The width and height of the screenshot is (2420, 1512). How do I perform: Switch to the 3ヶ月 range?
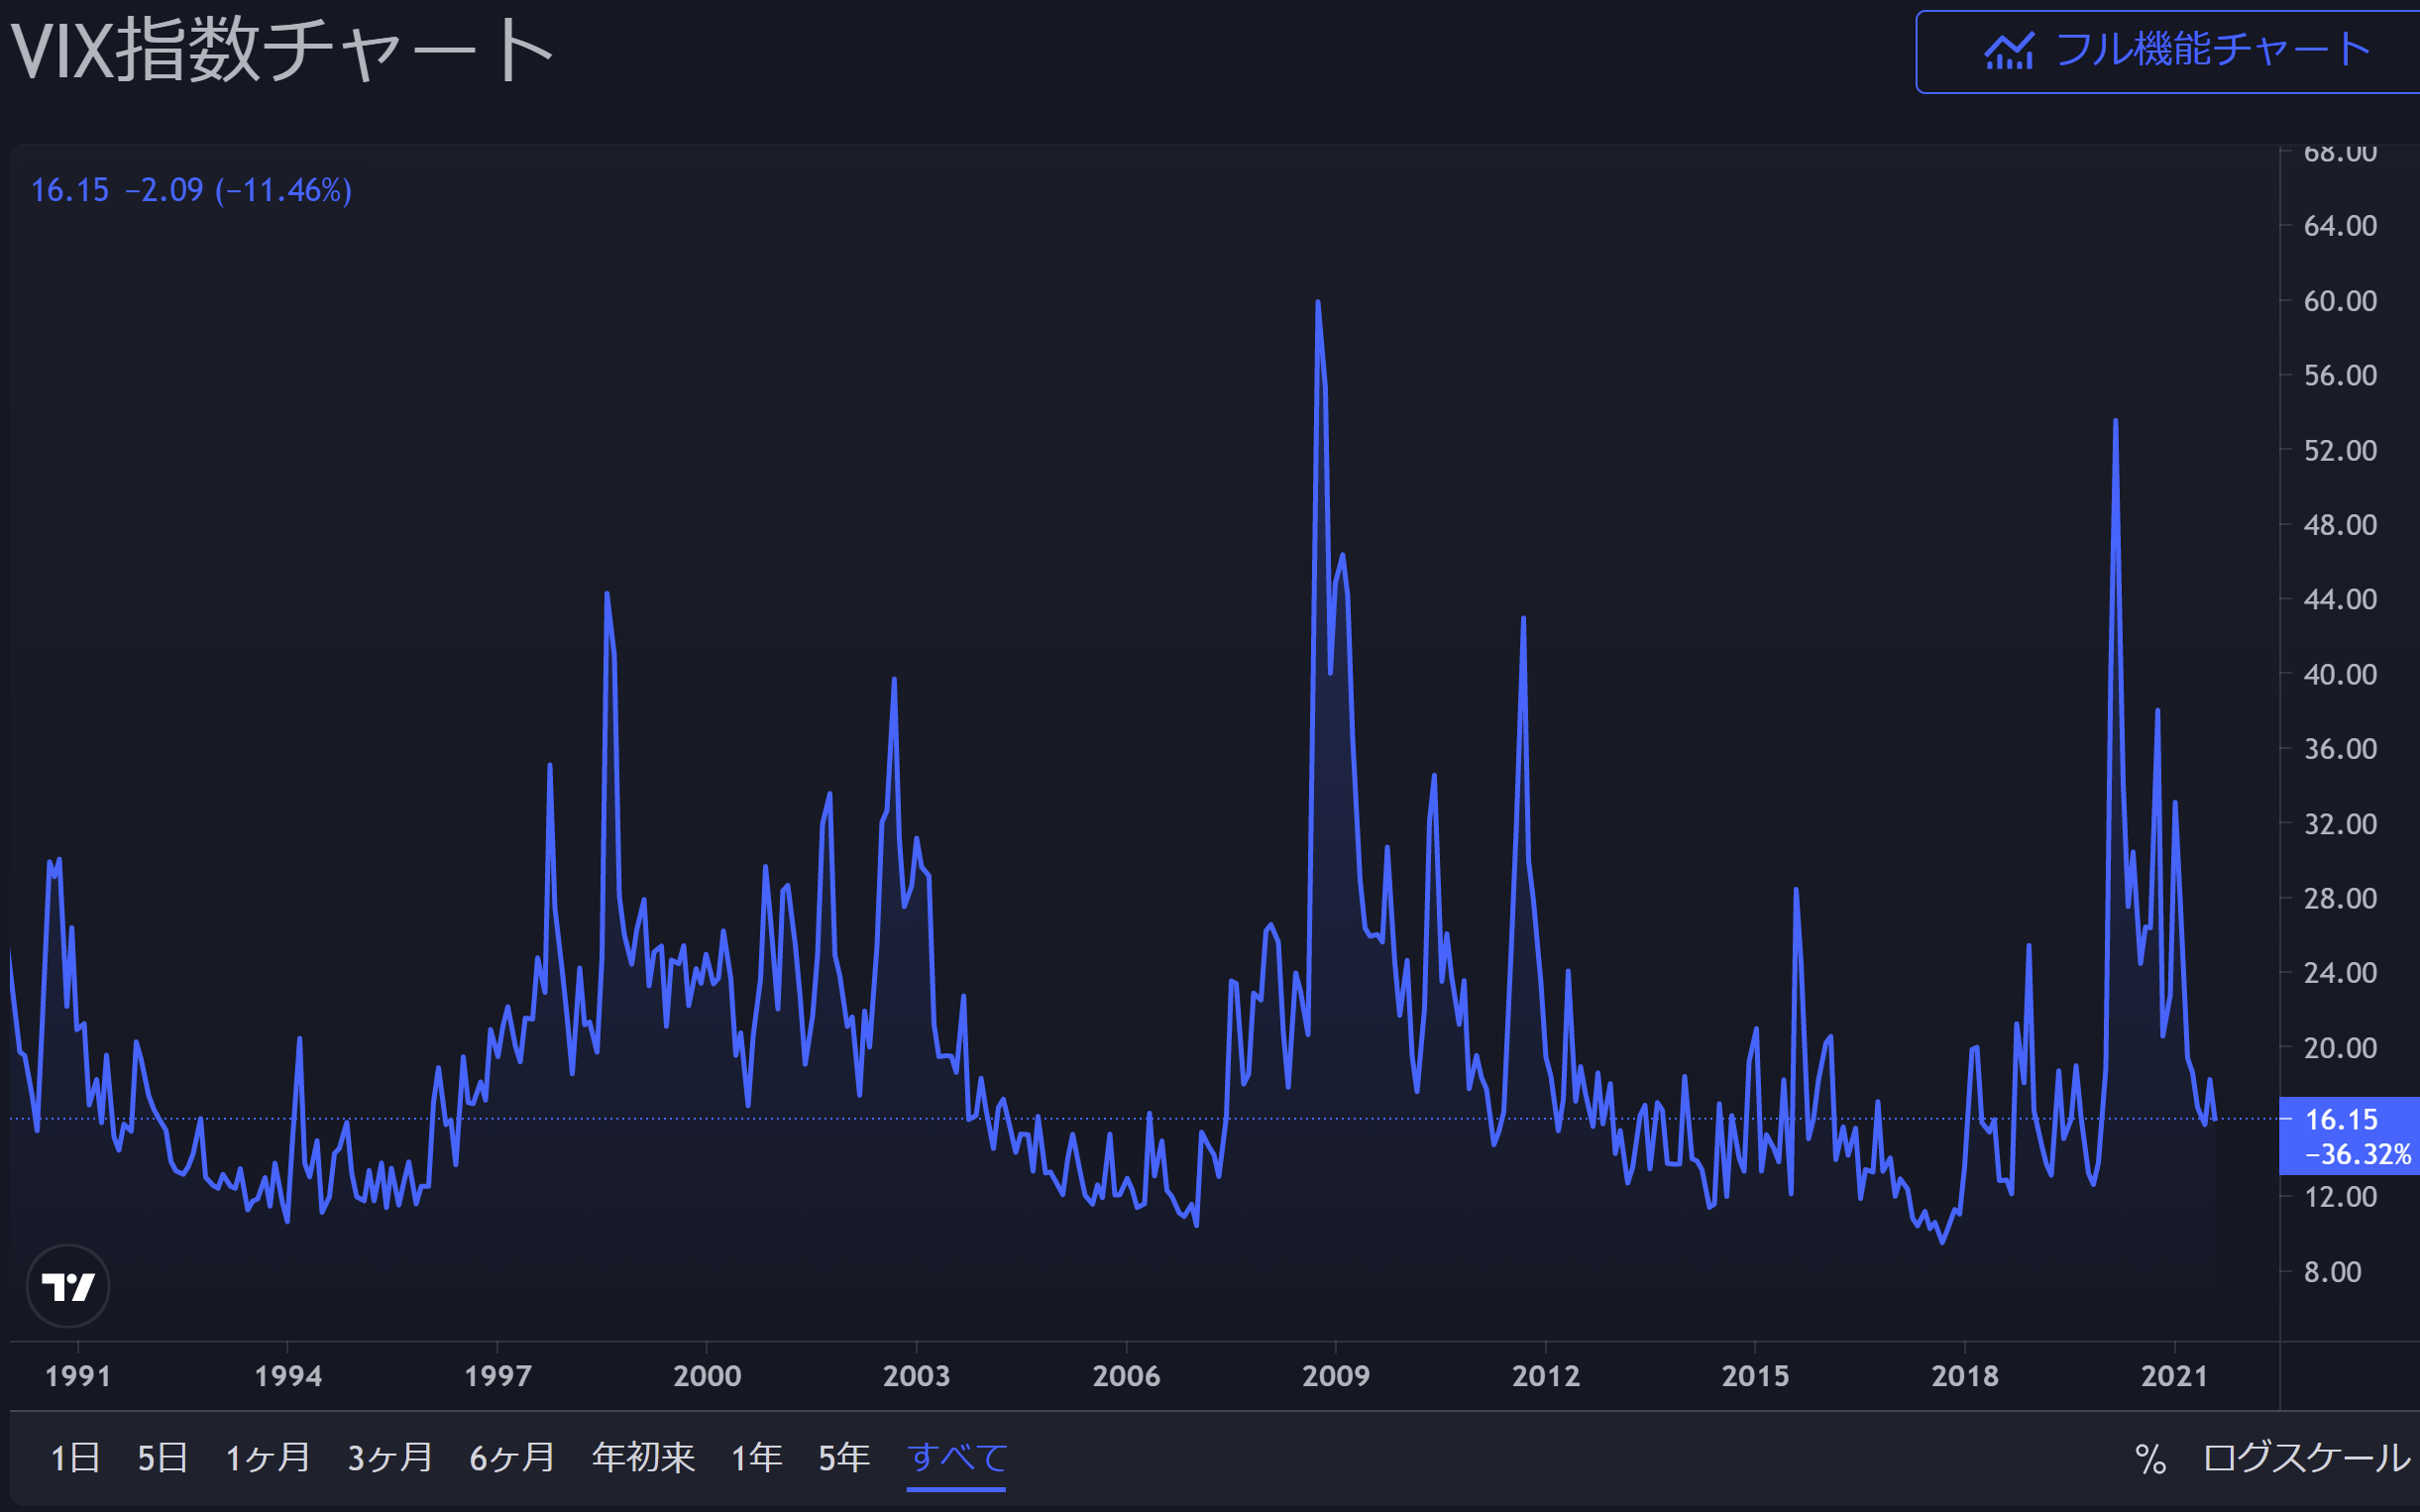coord(389,1458)
